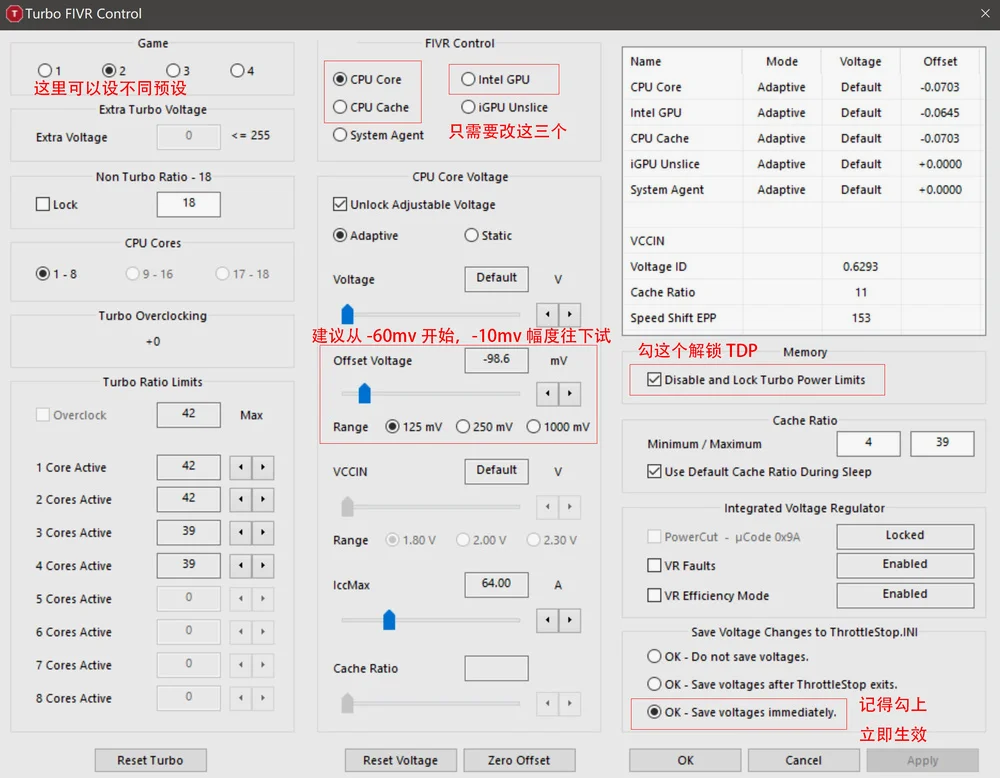Screen dimensions: 1000x778
Task: Click the 1 Core Active value field
Action: click(x=189, y=467)
